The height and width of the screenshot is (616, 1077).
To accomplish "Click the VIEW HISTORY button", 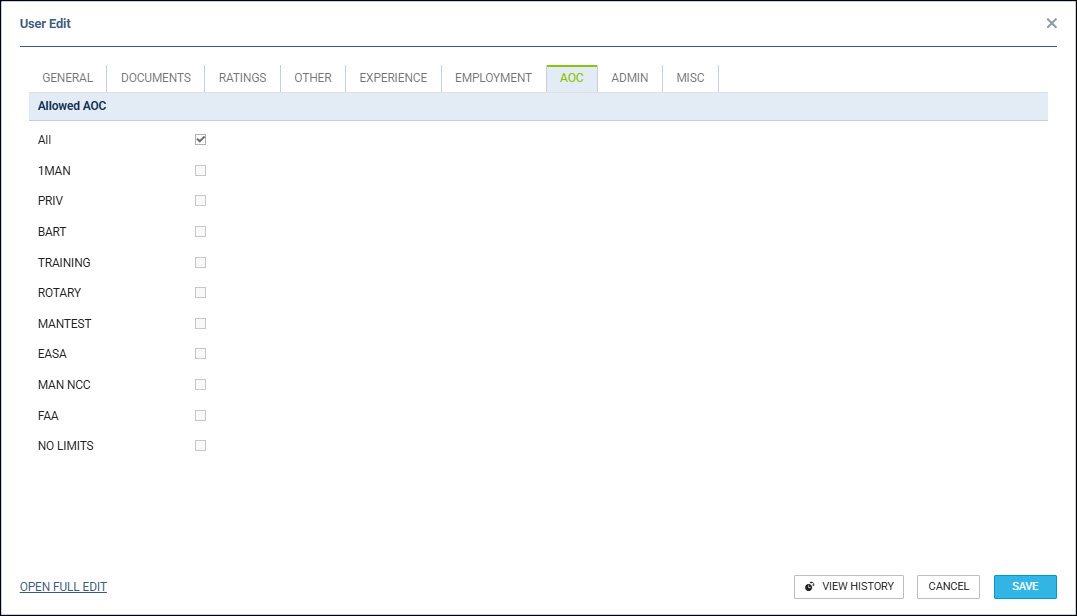I will pos(849,586).
